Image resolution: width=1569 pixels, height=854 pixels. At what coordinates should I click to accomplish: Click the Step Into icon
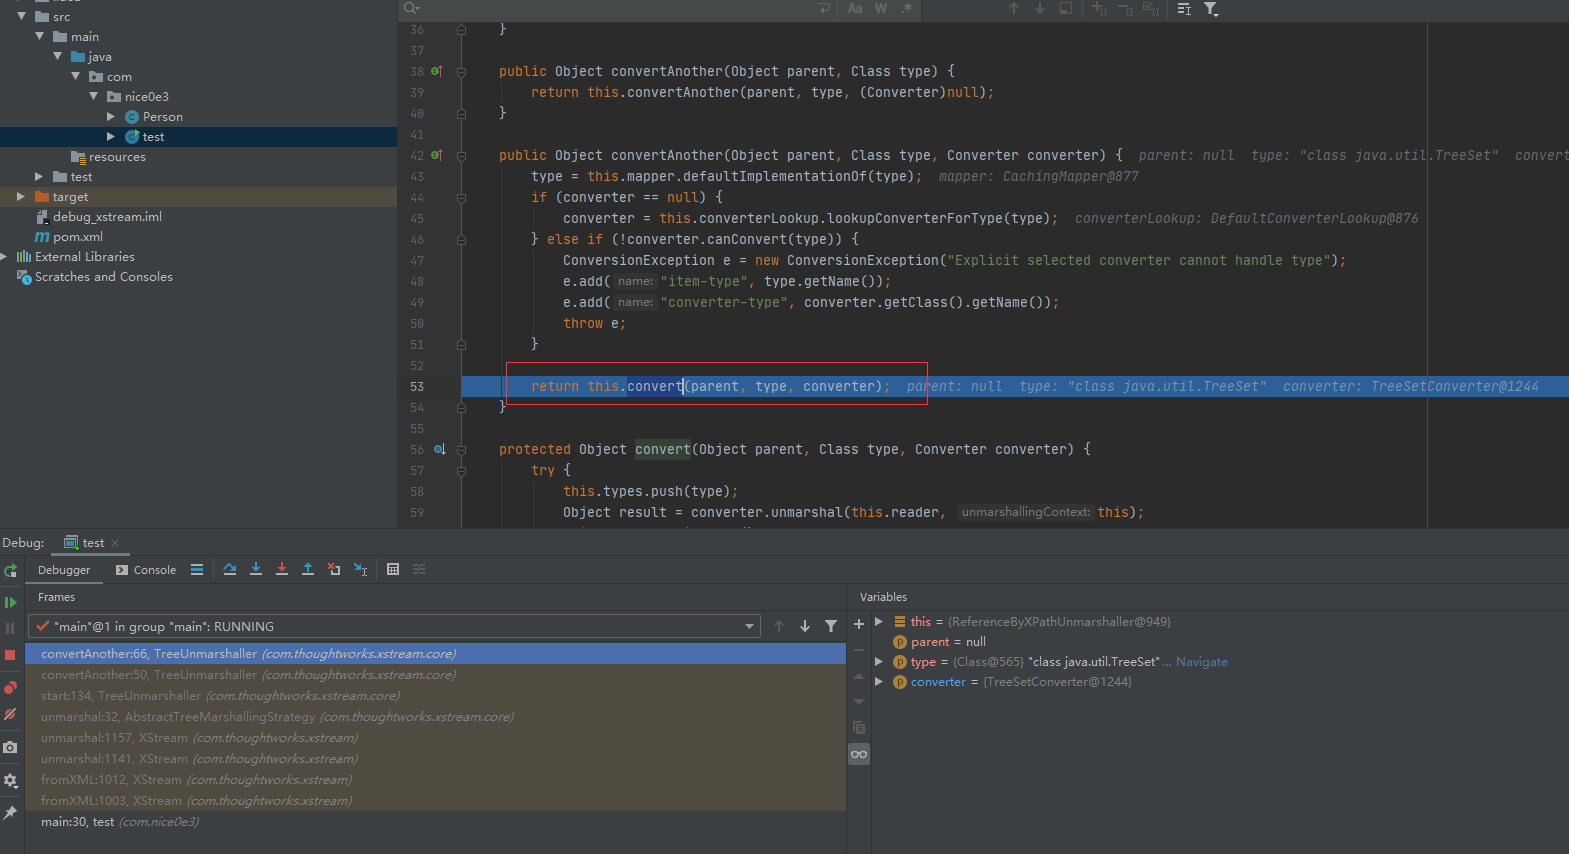[256, 569]
